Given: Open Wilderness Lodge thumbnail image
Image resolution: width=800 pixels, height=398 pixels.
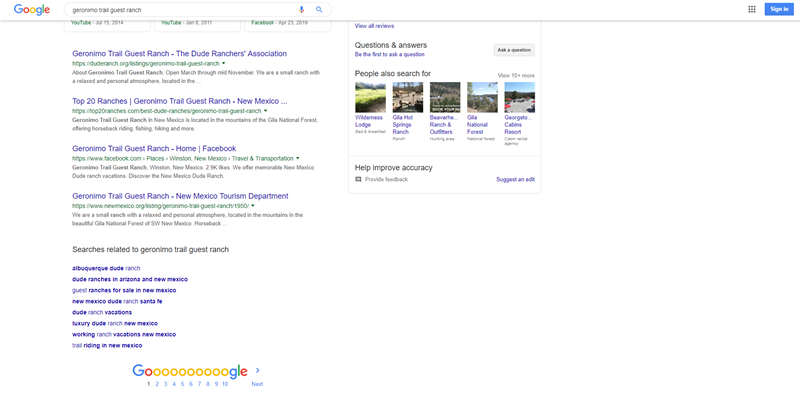Looking at the screenshot, I should [370, 97].
